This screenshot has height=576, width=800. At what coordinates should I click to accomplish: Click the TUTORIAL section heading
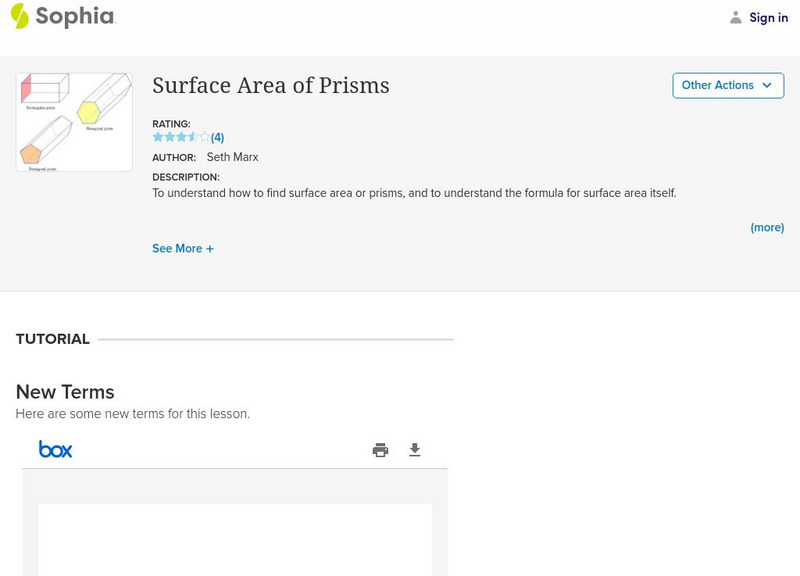(x=53, y=339)
